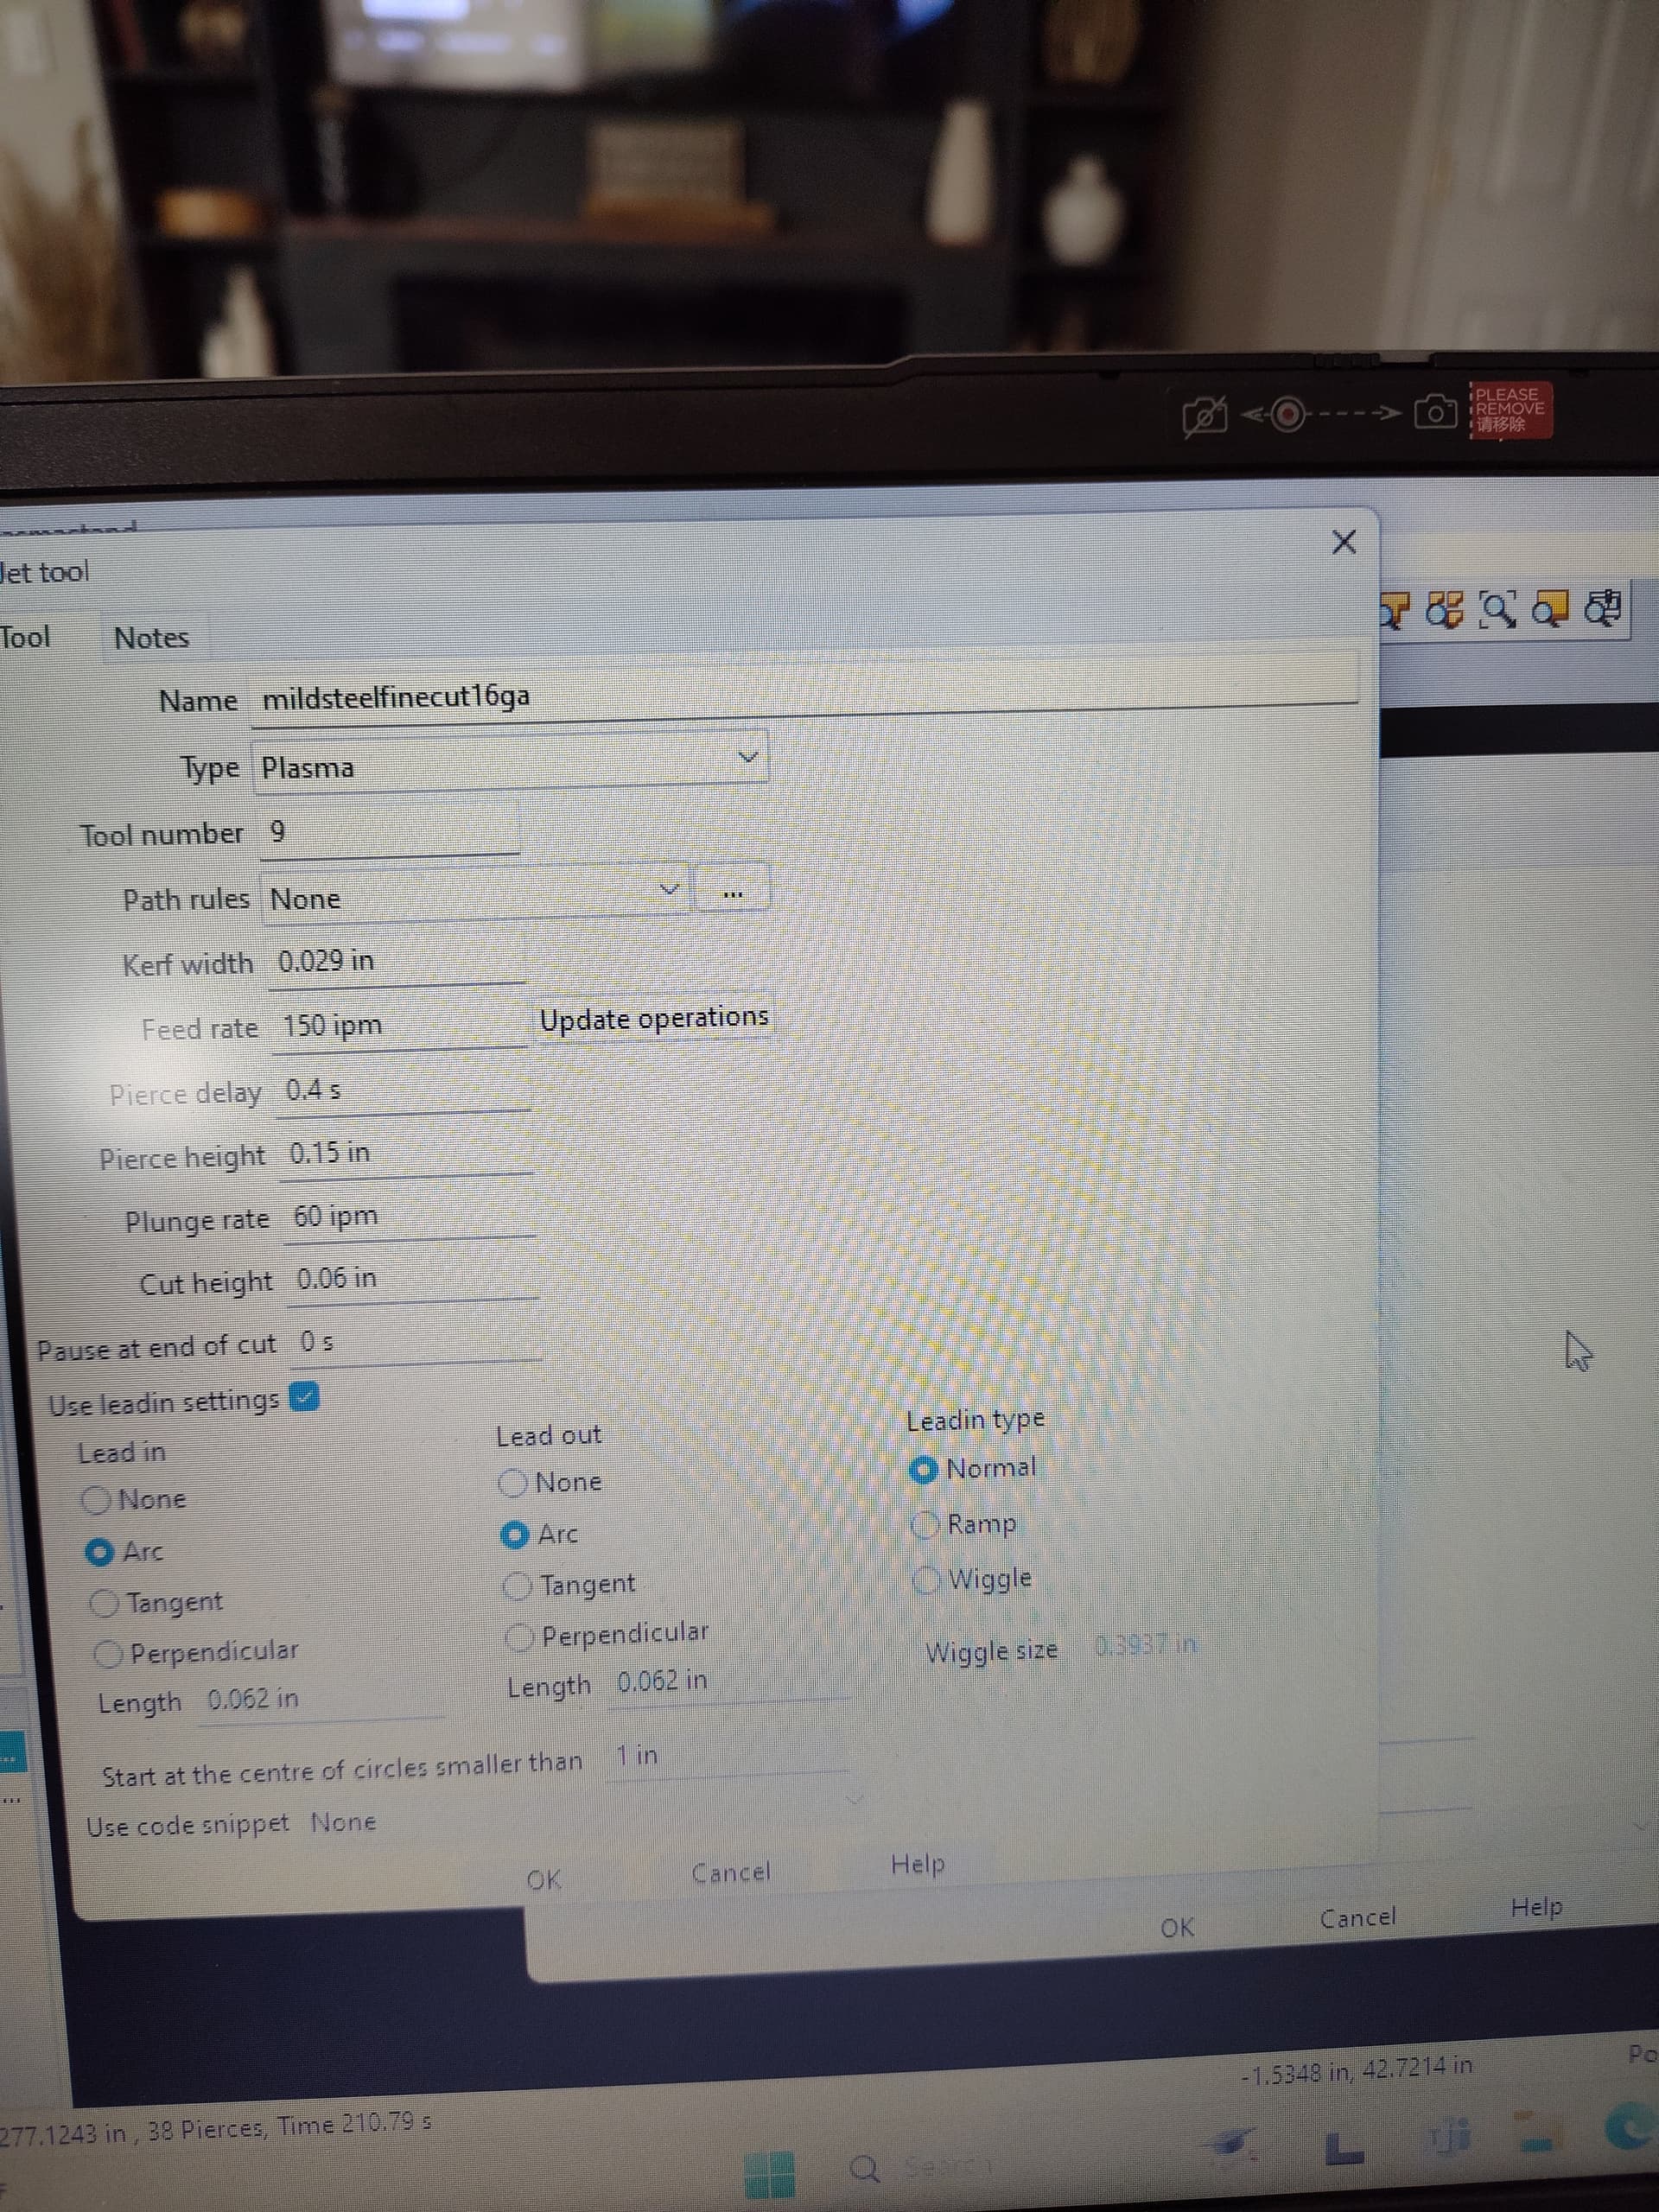Open the Windows Start menu
This screenshot has height=2212, width=1659.
pyautogui.click(x=768, y=2172)
